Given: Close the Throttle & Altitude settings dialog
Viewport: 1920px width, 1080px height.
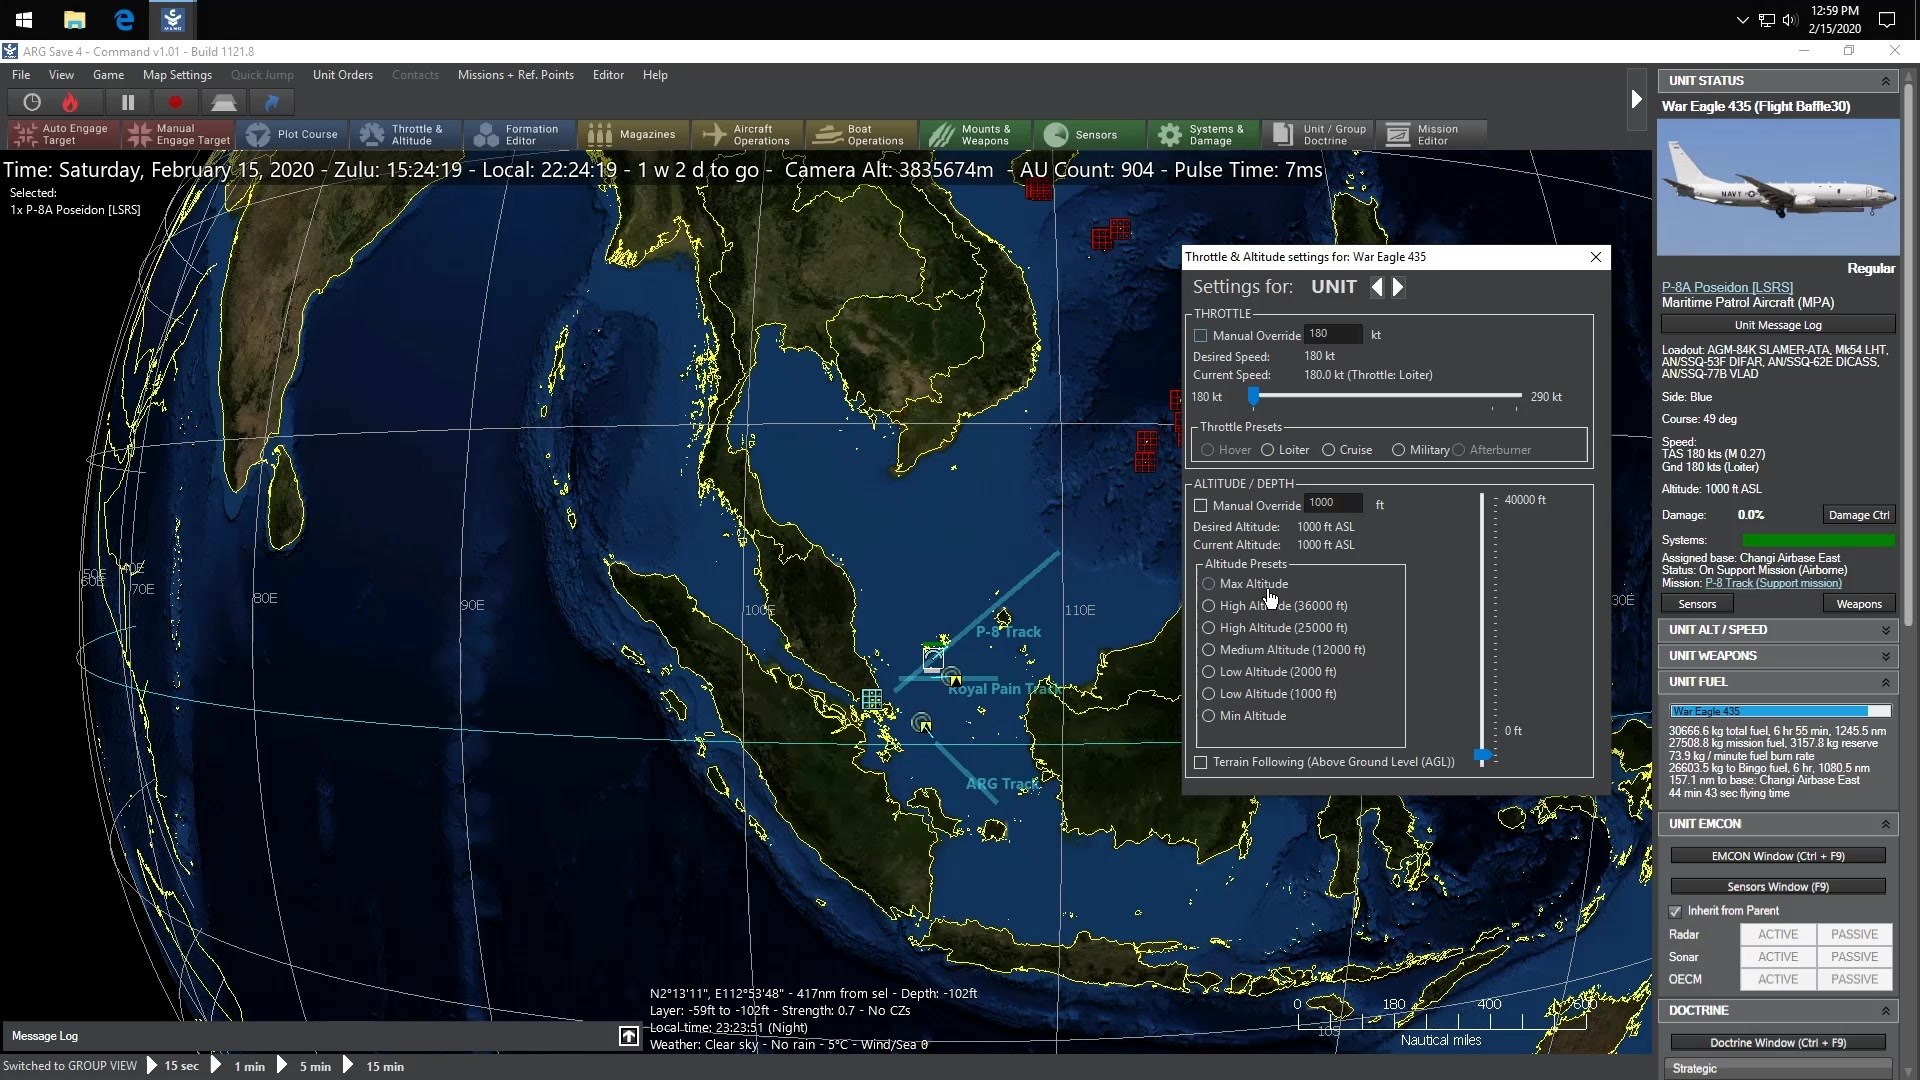Looking at the screenshot, I should click(1596, 257).
